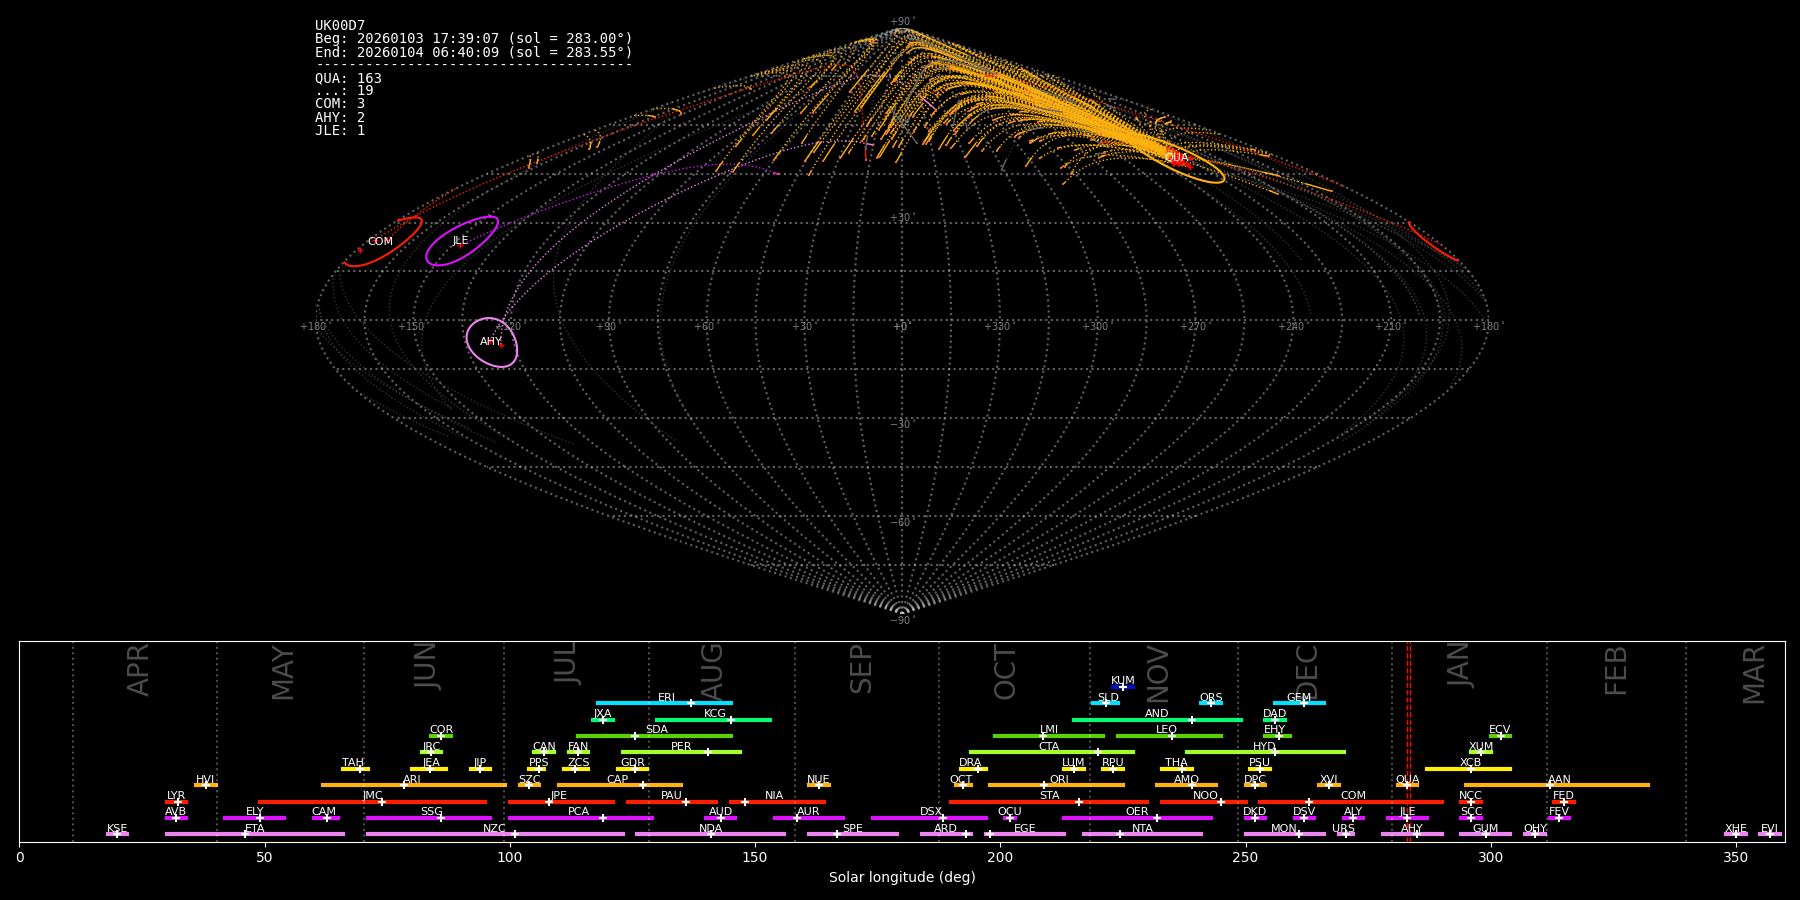Select the COM radiant ellipse label

(x=380, y=242)
